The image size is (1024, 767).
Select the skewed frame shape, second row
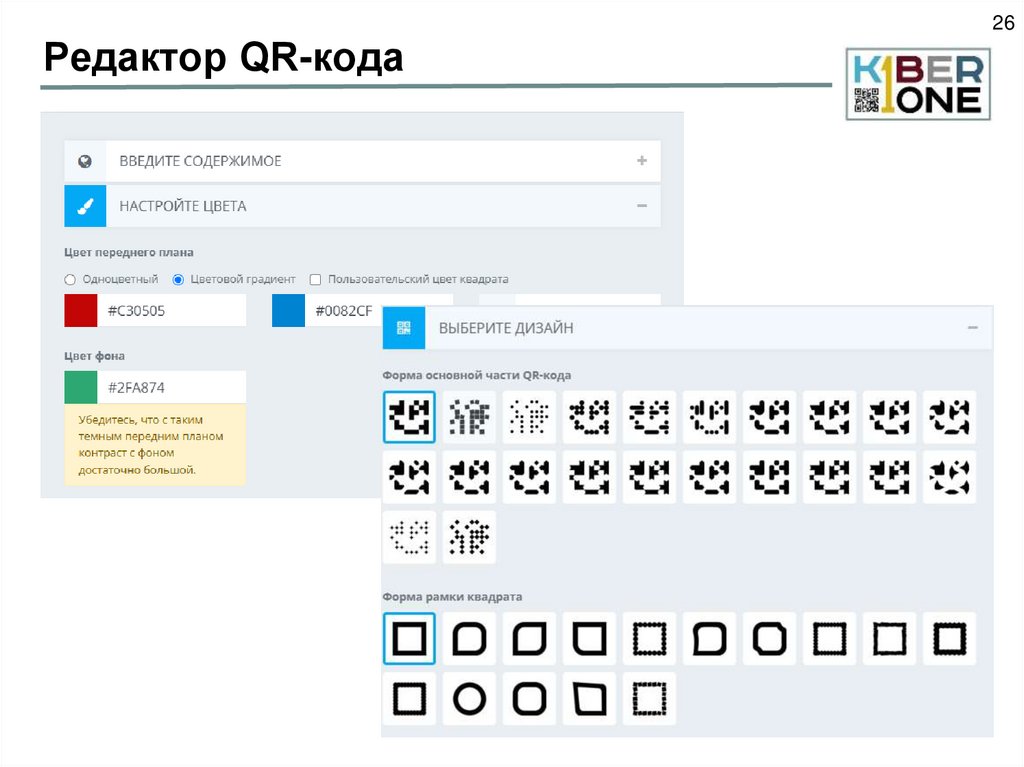pyautogui.click(x=590, y=698)
